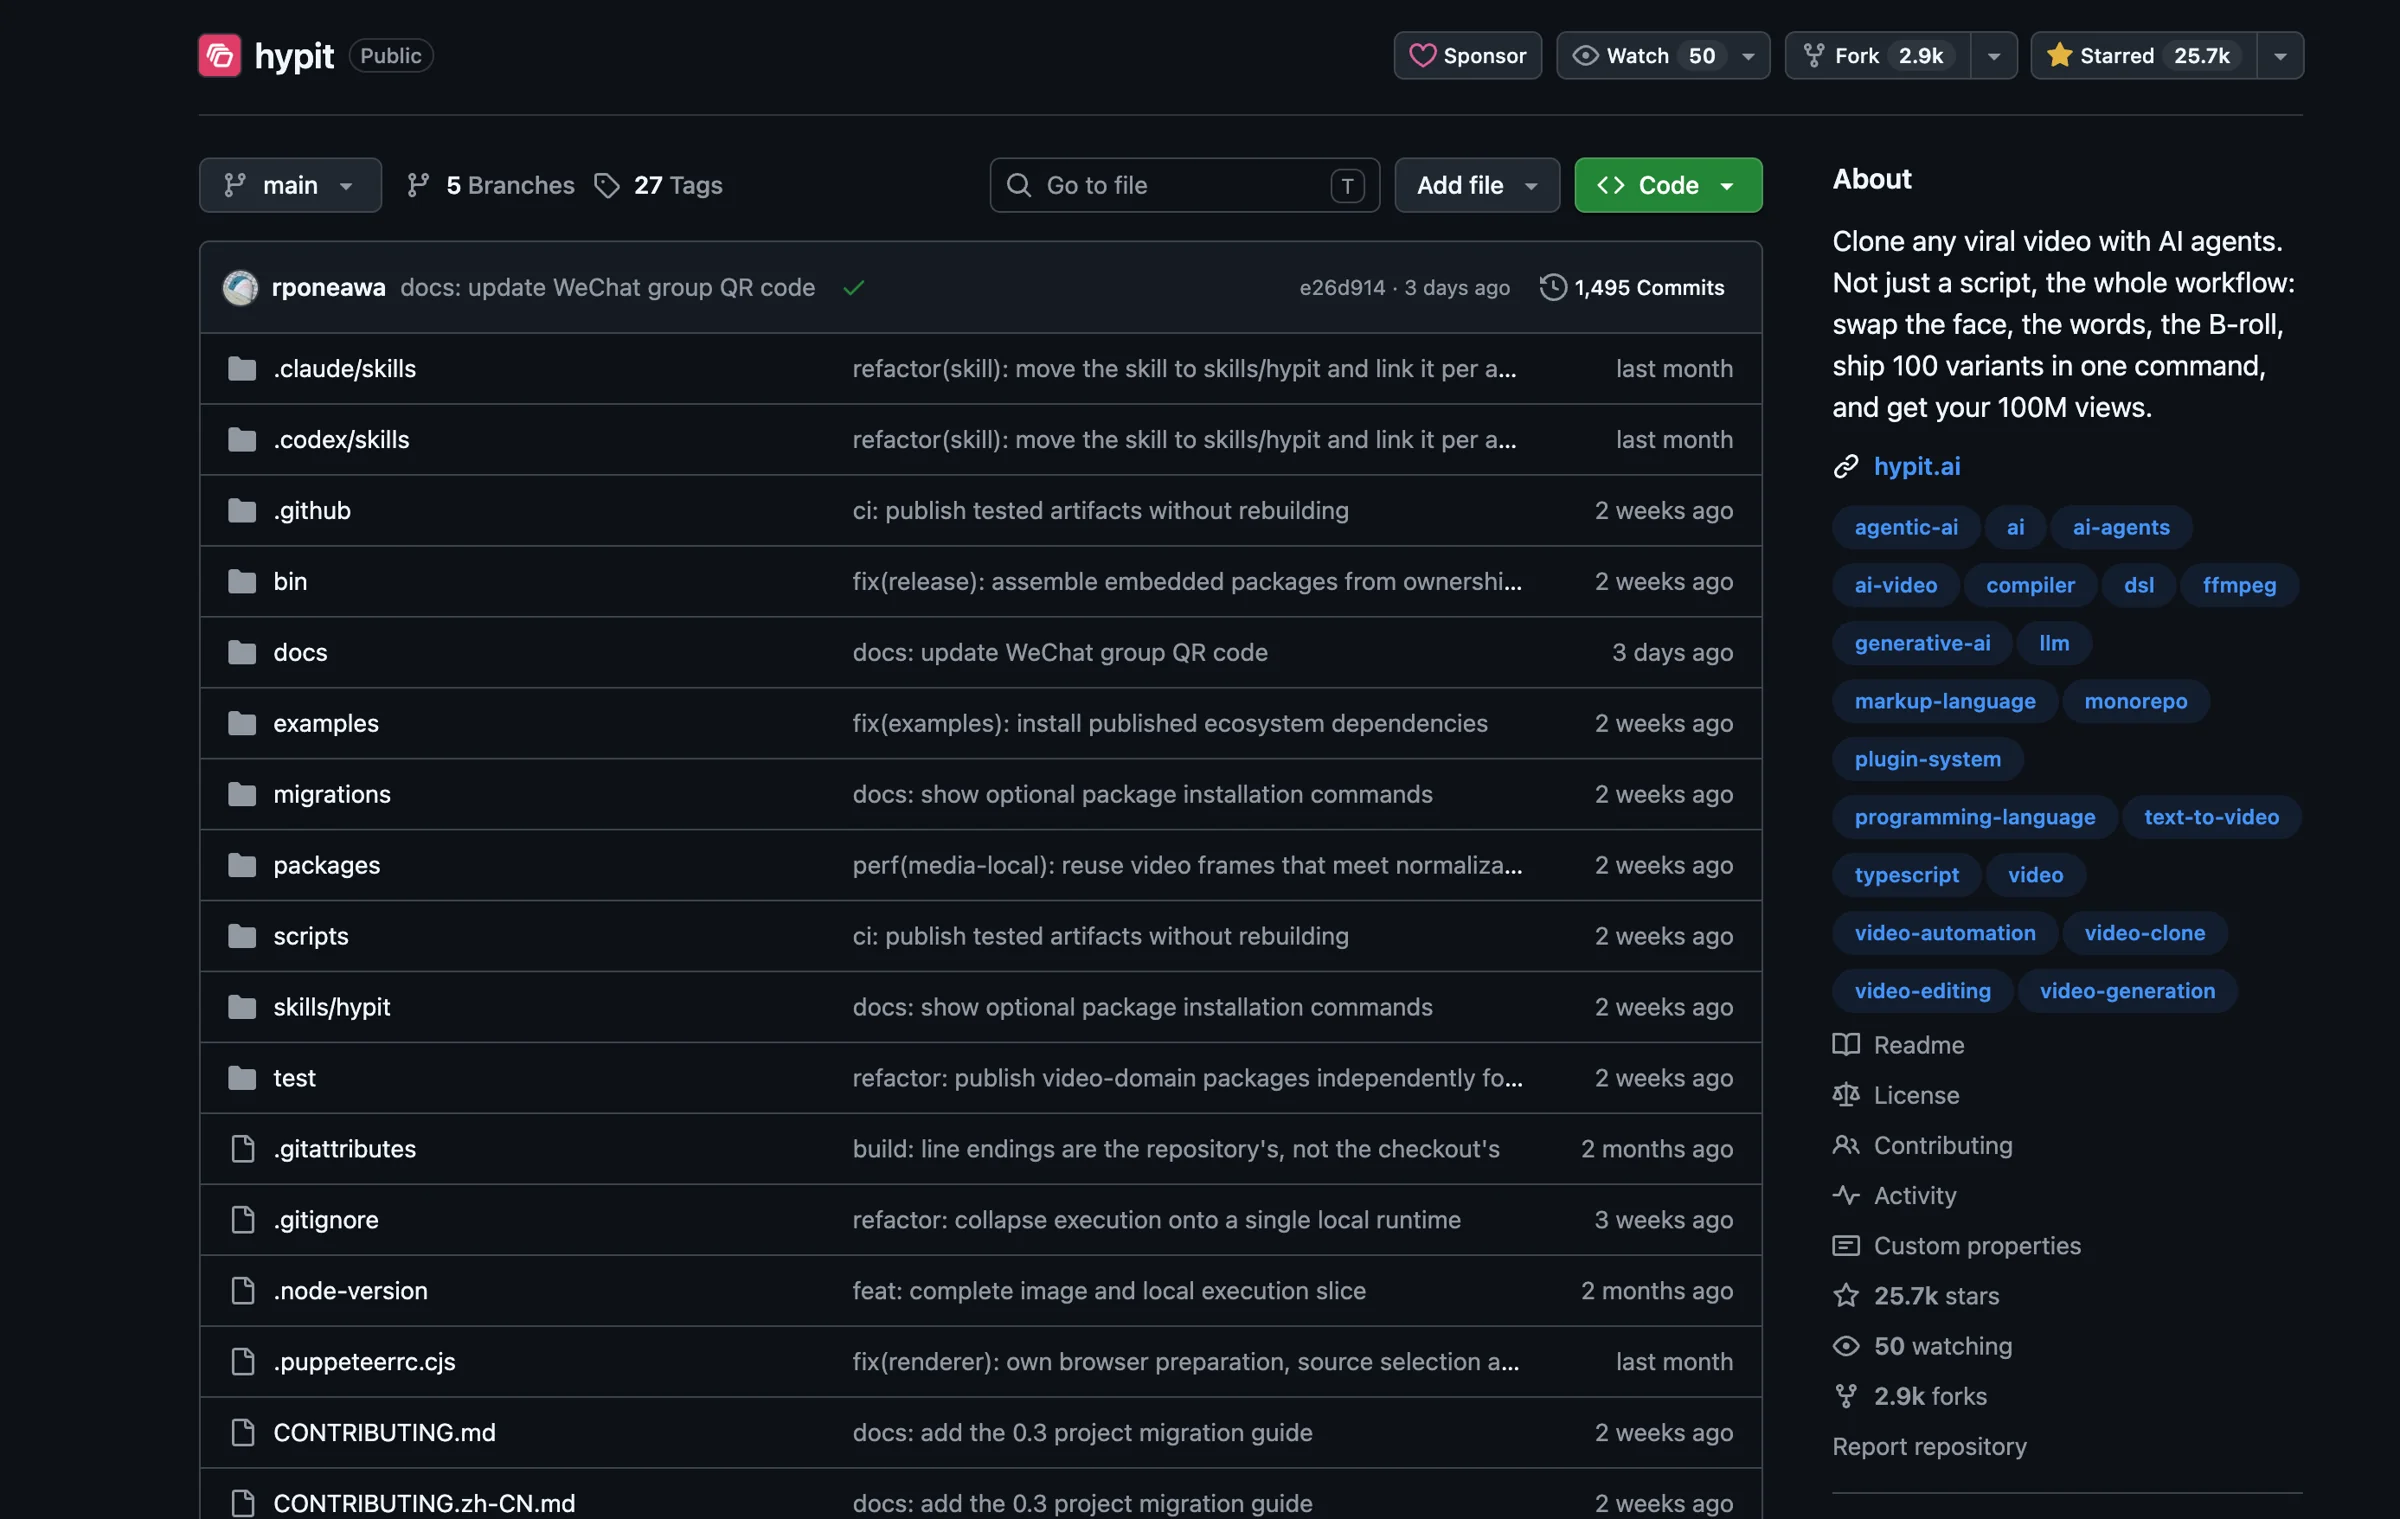2400x1519 pixels.
Task: Click the pulse icon next to Activity
Action: (1845, 1196)
